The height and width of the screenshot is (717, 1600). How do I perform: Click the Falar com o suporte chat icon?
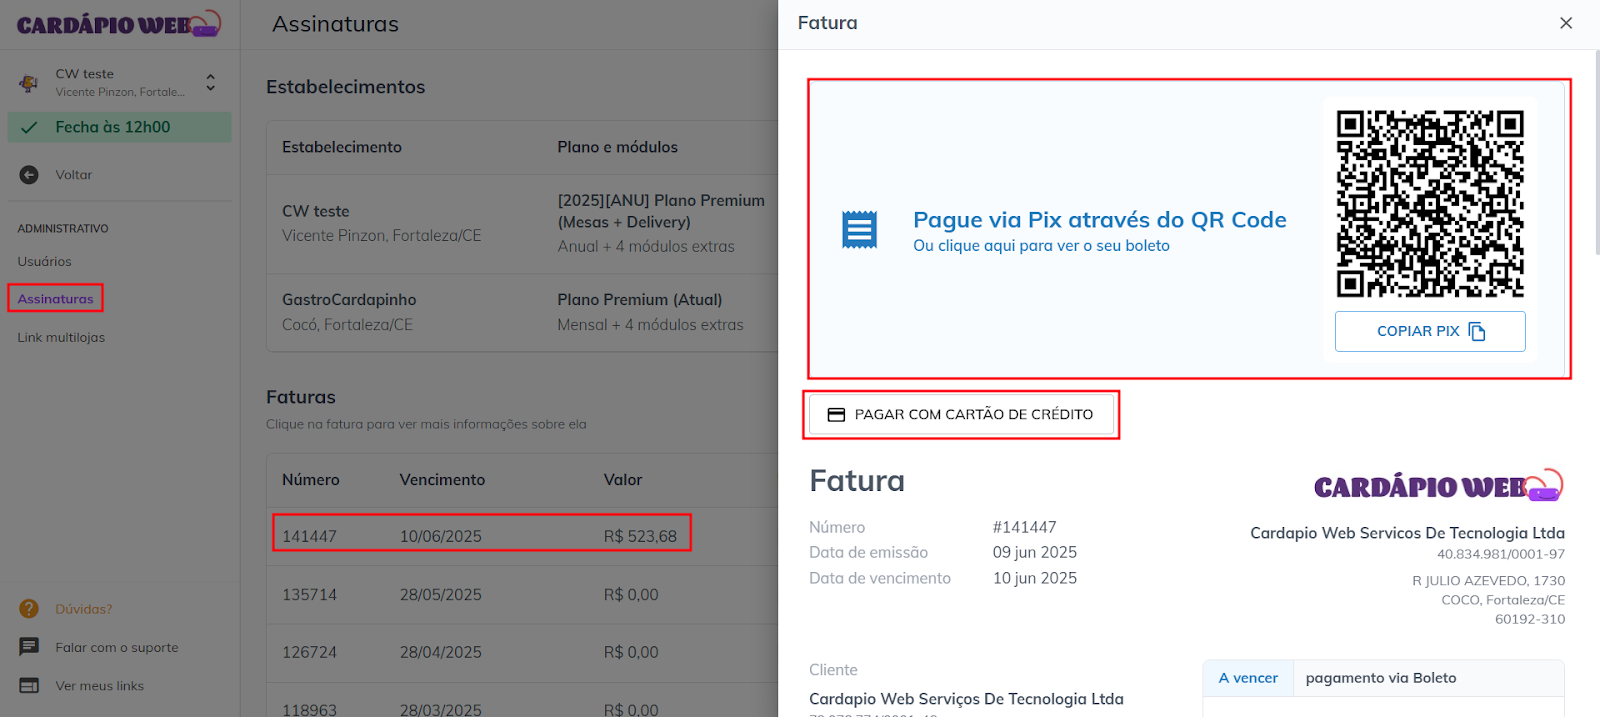(x=29, y=647)
